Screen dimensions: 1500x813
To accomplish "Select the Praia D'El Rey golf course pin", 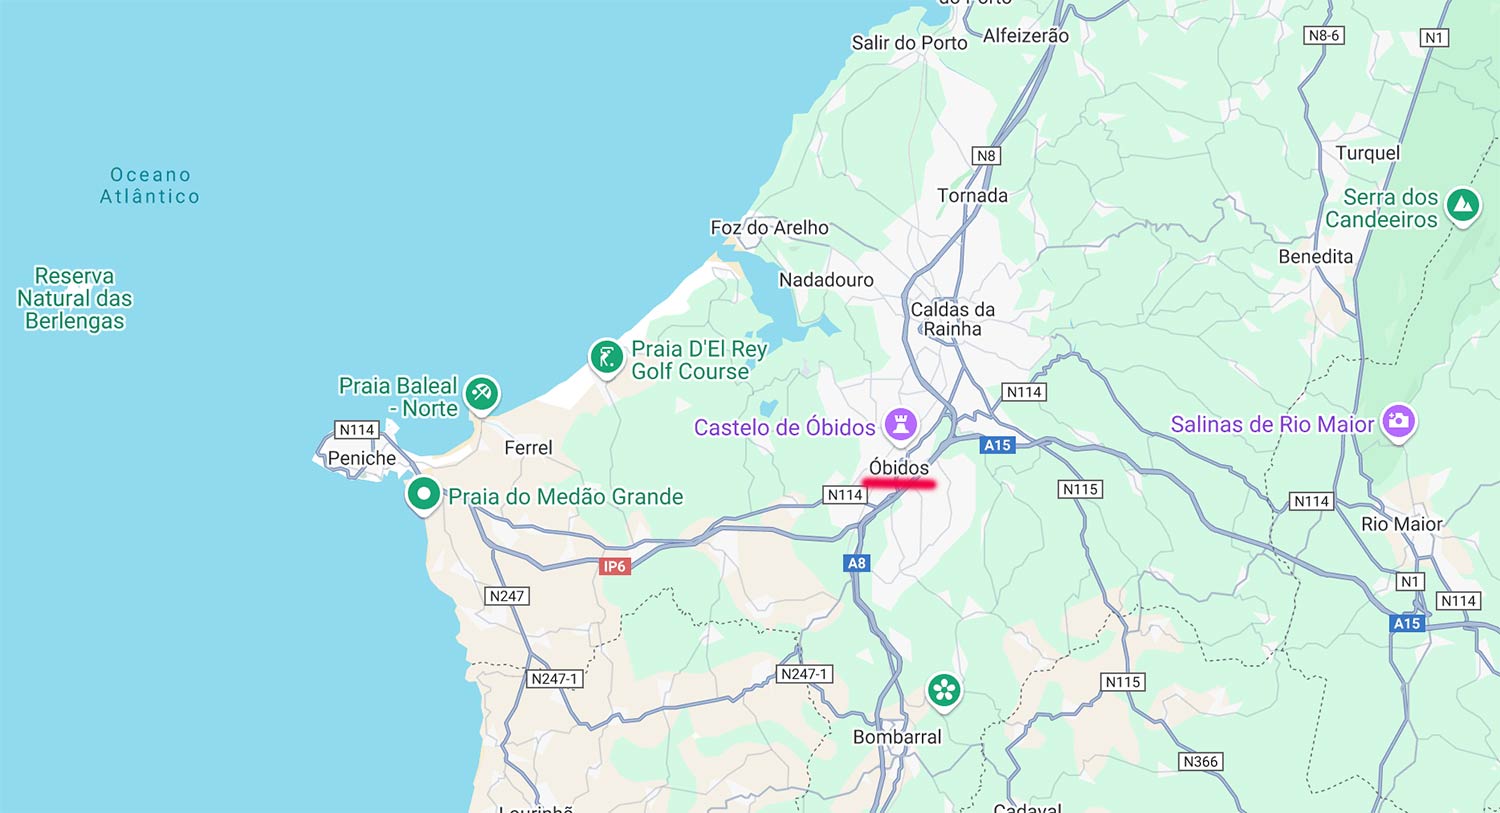I will 606,357.
